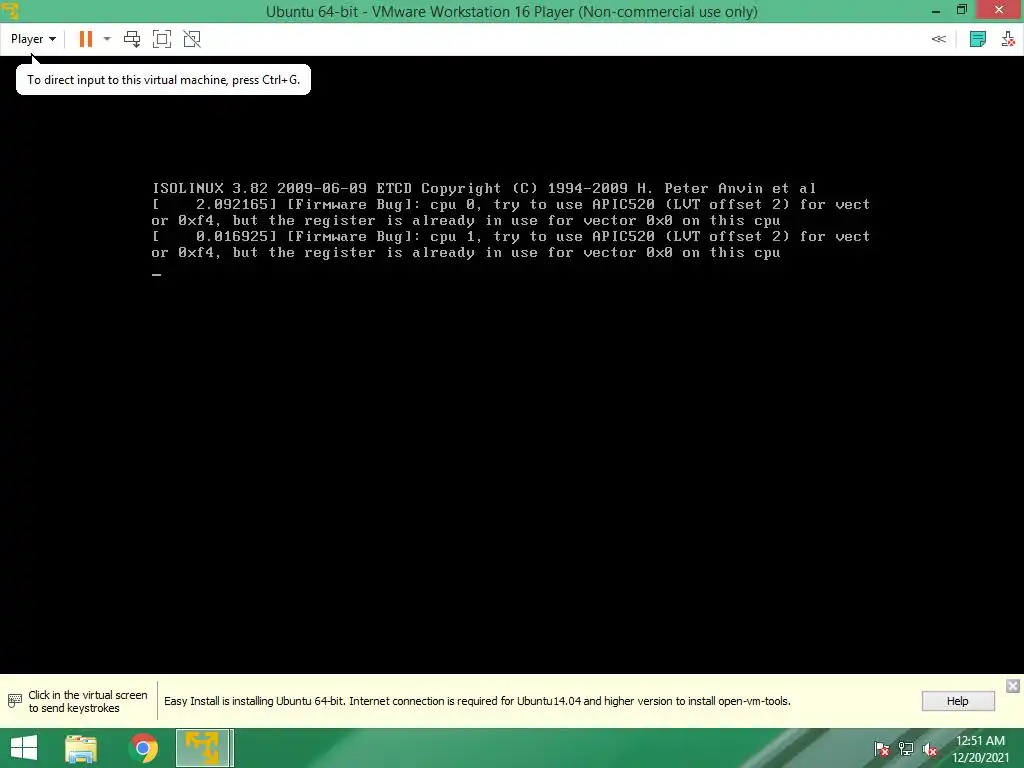Image resolution: width=1024 pixels, height=768 pixels.
Task: Click the Ctrl+G input hint tooltip
Action: (163, 80)
